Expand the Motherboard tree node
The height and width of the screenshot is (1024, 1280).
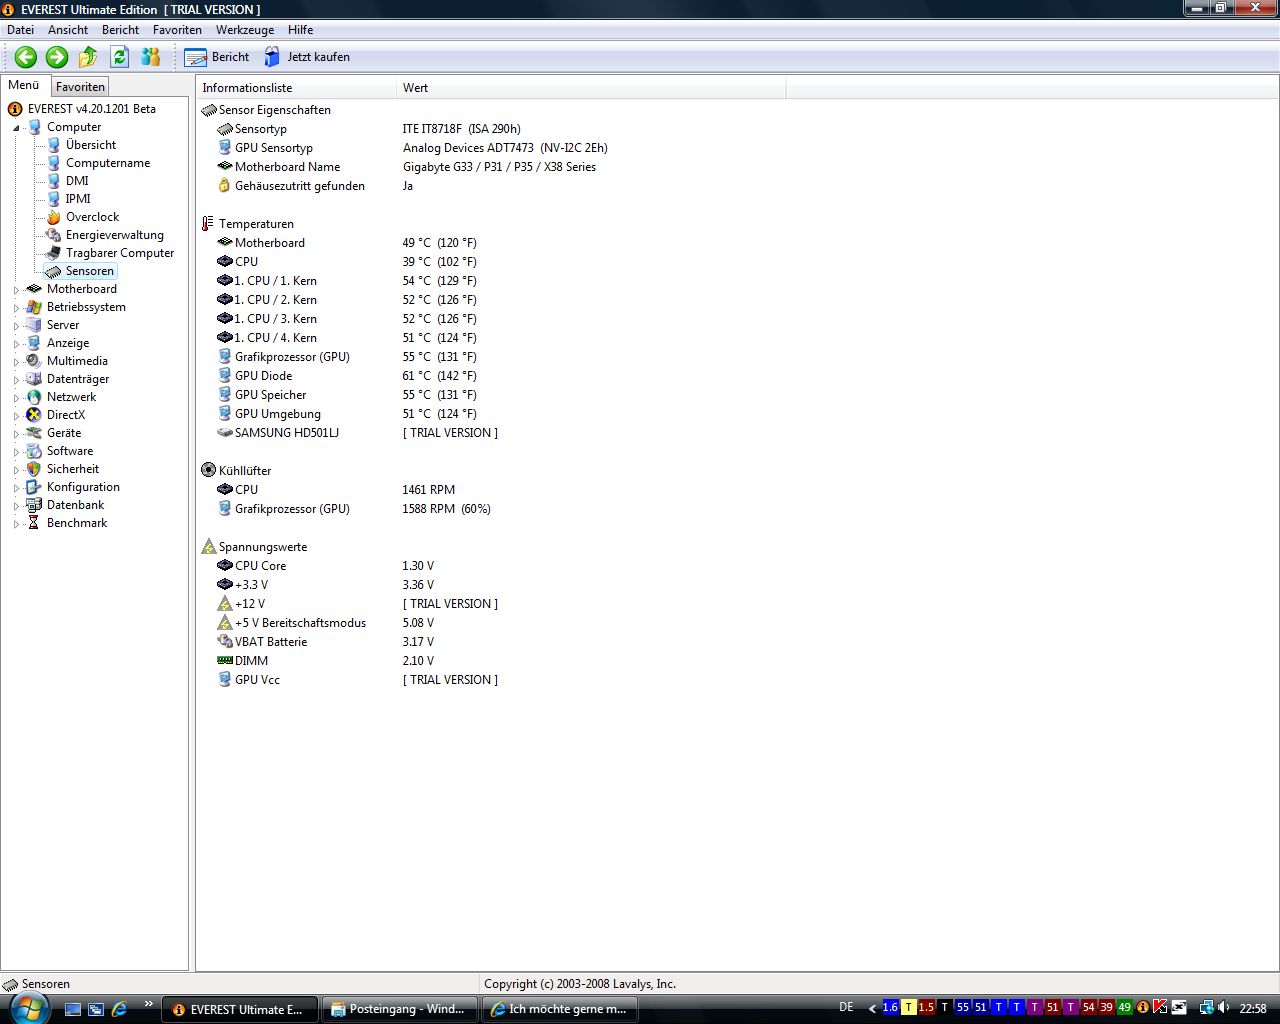tap(16, 290)
